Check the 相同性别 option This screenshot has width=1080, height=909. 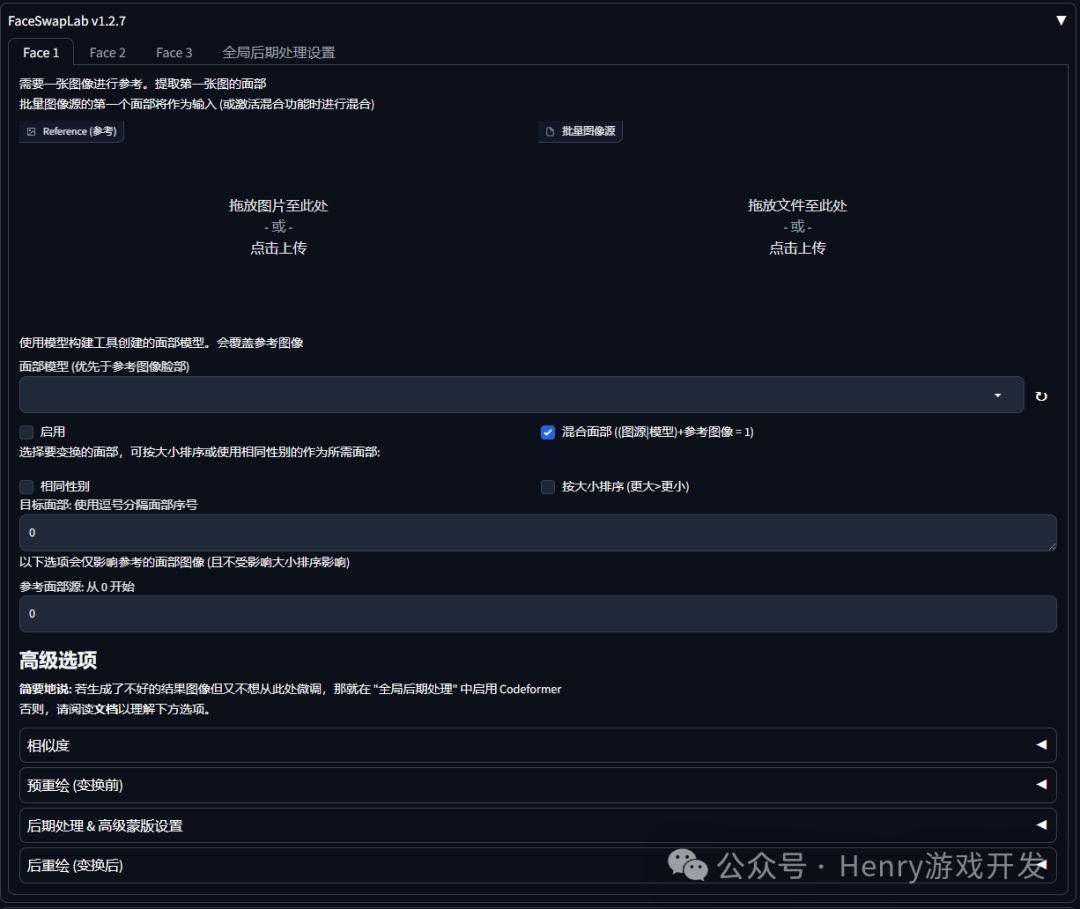pyautogui.click(x=26, y=486)
